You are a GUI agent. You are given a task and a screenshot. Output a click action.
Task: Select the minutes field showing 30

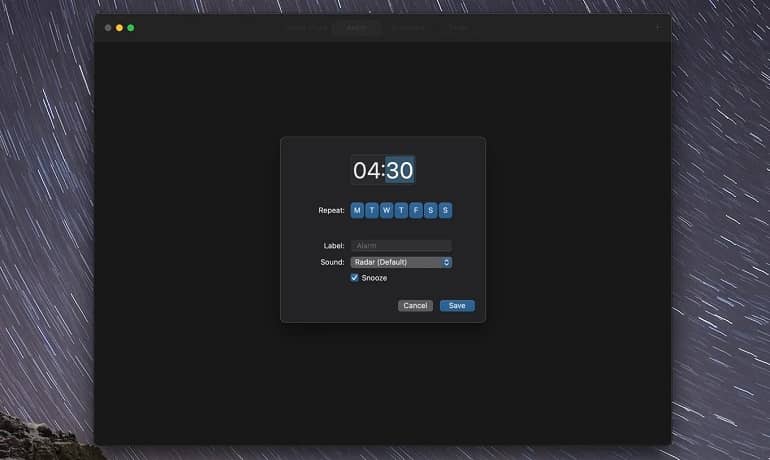tap(400, 171)
